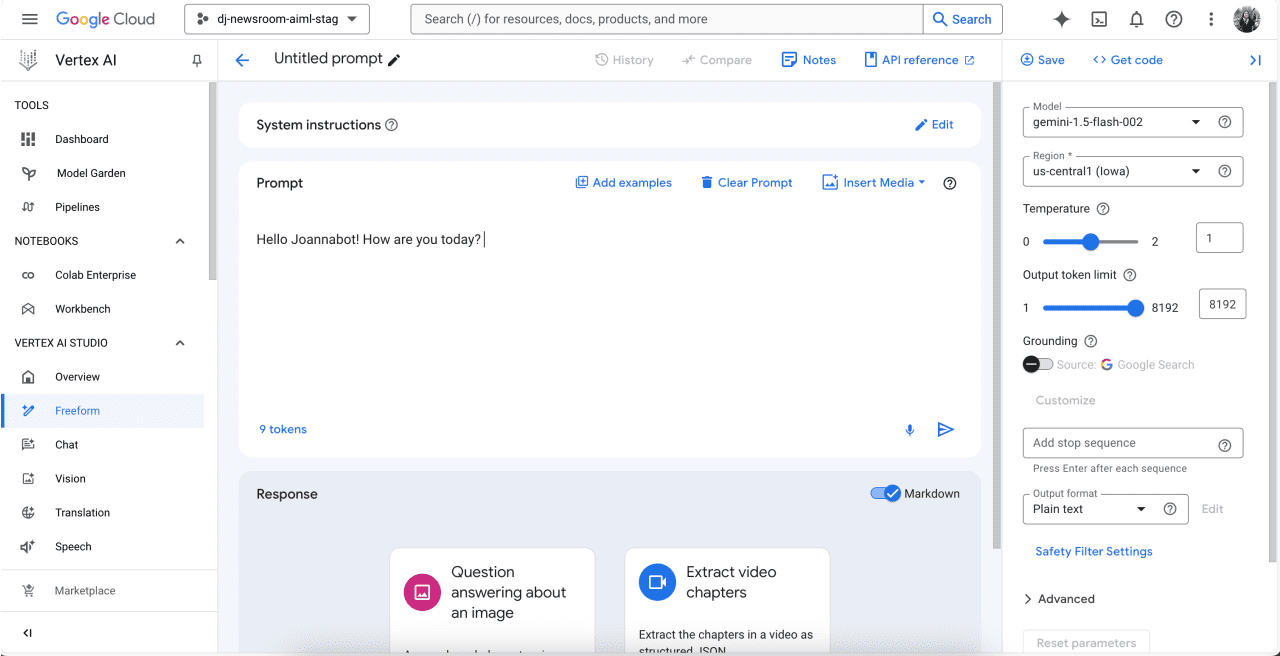This screenshot has width=1280, height=656.
Task: Open the Notes panel
Action: 809,60
